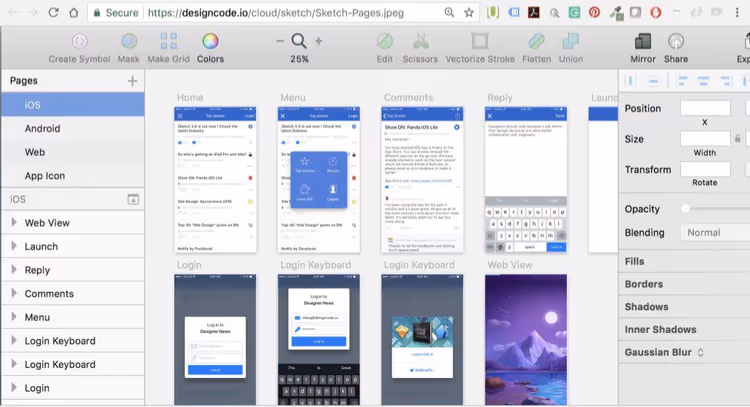Select the Android page
Image resolution: width=750 pixels, height=407 pixels.
click(x=73, y=129)
